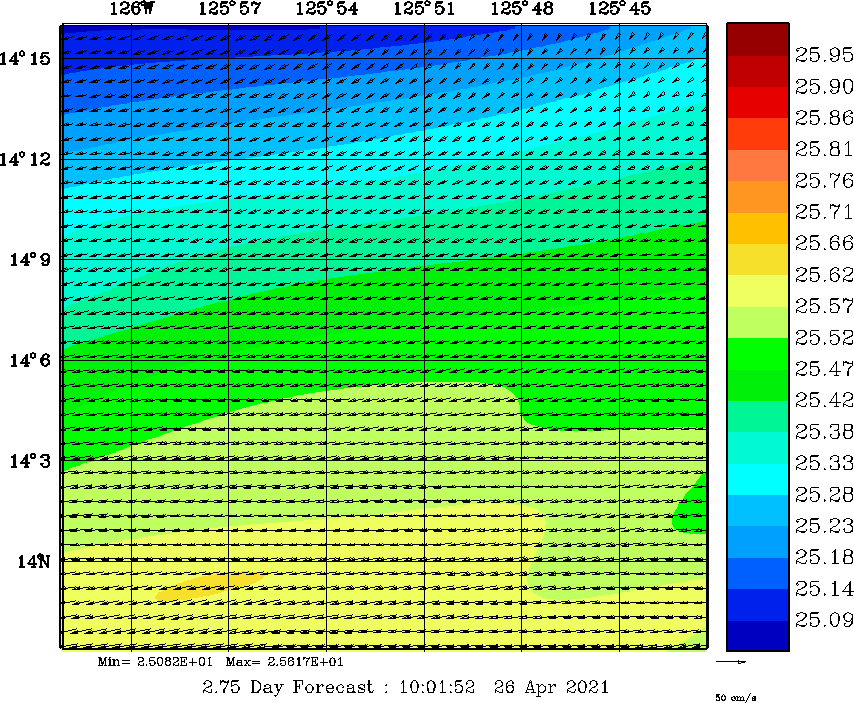Screen dimensions: 854x703
Task: Click the 25.47 colorbar value
Action: tap(824, 369)
